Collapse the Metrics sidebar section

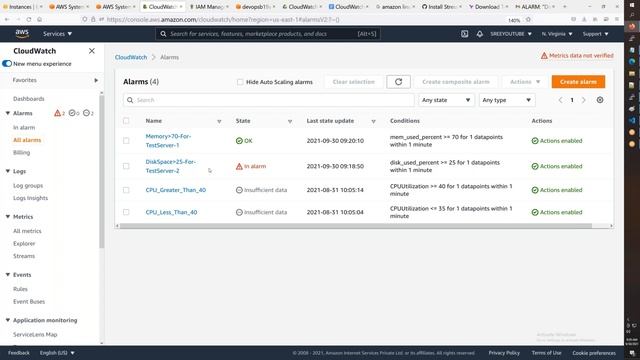tap(8, 217)
